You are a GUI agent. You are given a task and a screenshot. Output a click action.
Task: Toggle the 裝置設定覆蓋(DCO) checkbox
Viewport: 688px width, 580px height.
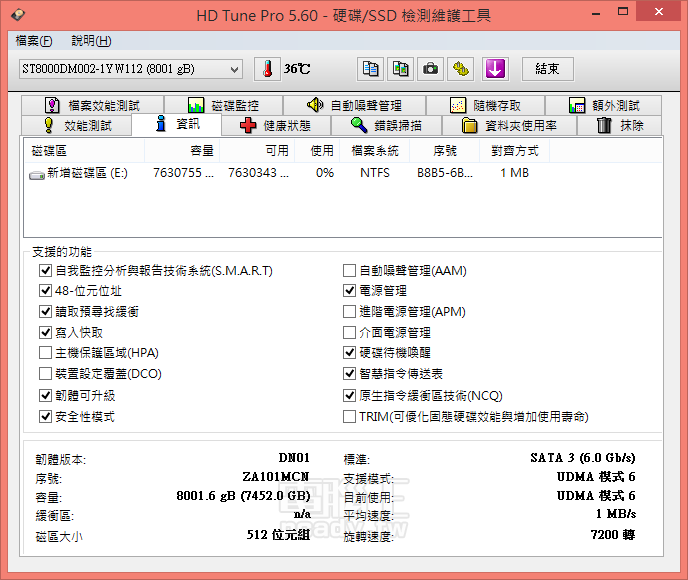46,373
